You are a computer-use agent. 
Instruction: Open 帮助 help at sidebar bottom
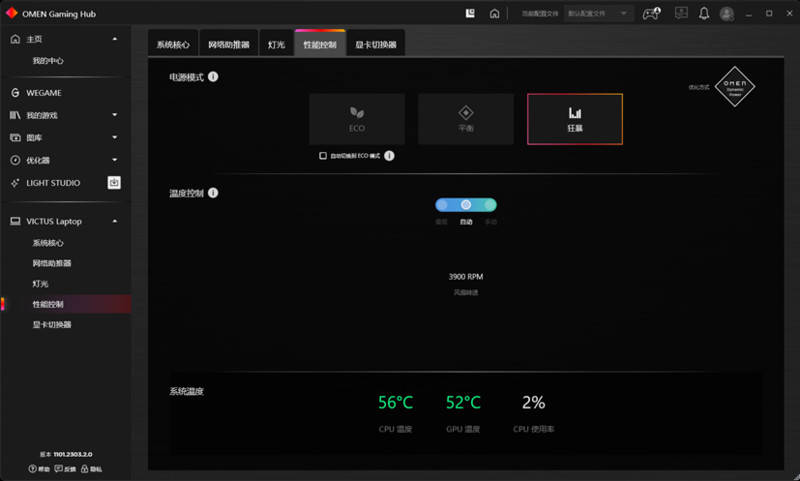(39, 469)
